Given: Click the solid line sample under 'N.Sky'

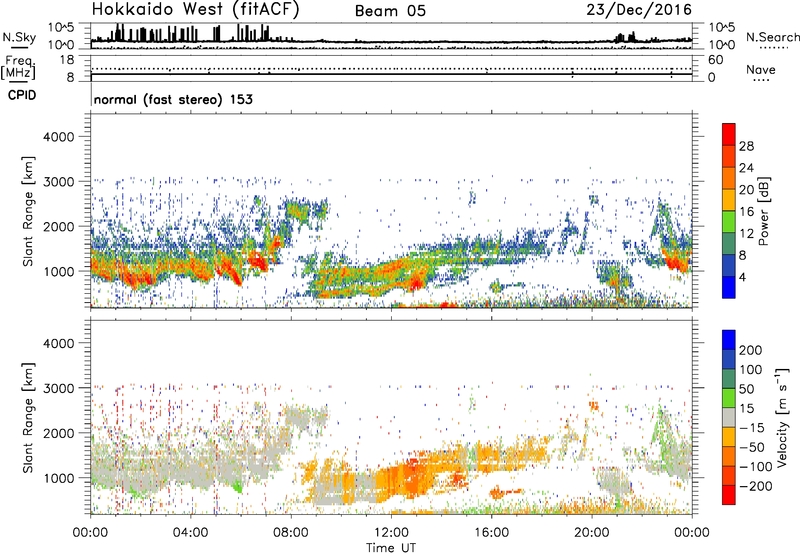Looking at the screenshot, I should tap(19, 47).
